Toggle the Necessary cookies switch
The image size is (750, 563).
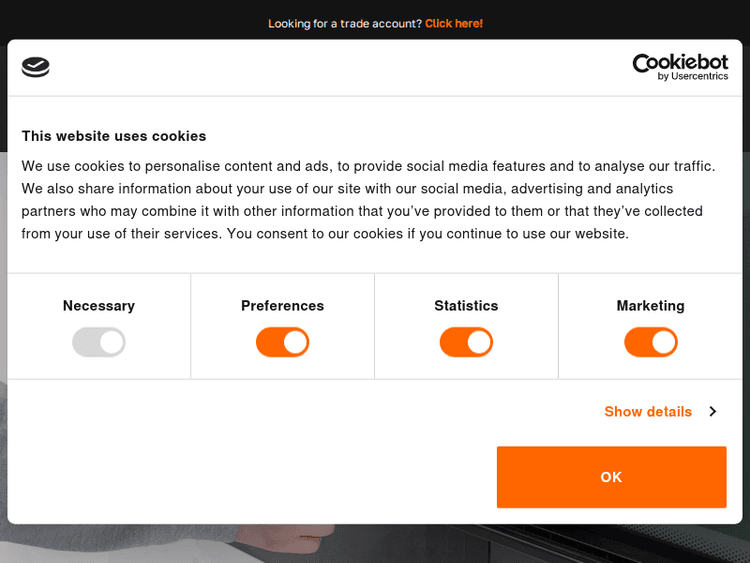tap(99, 343)
